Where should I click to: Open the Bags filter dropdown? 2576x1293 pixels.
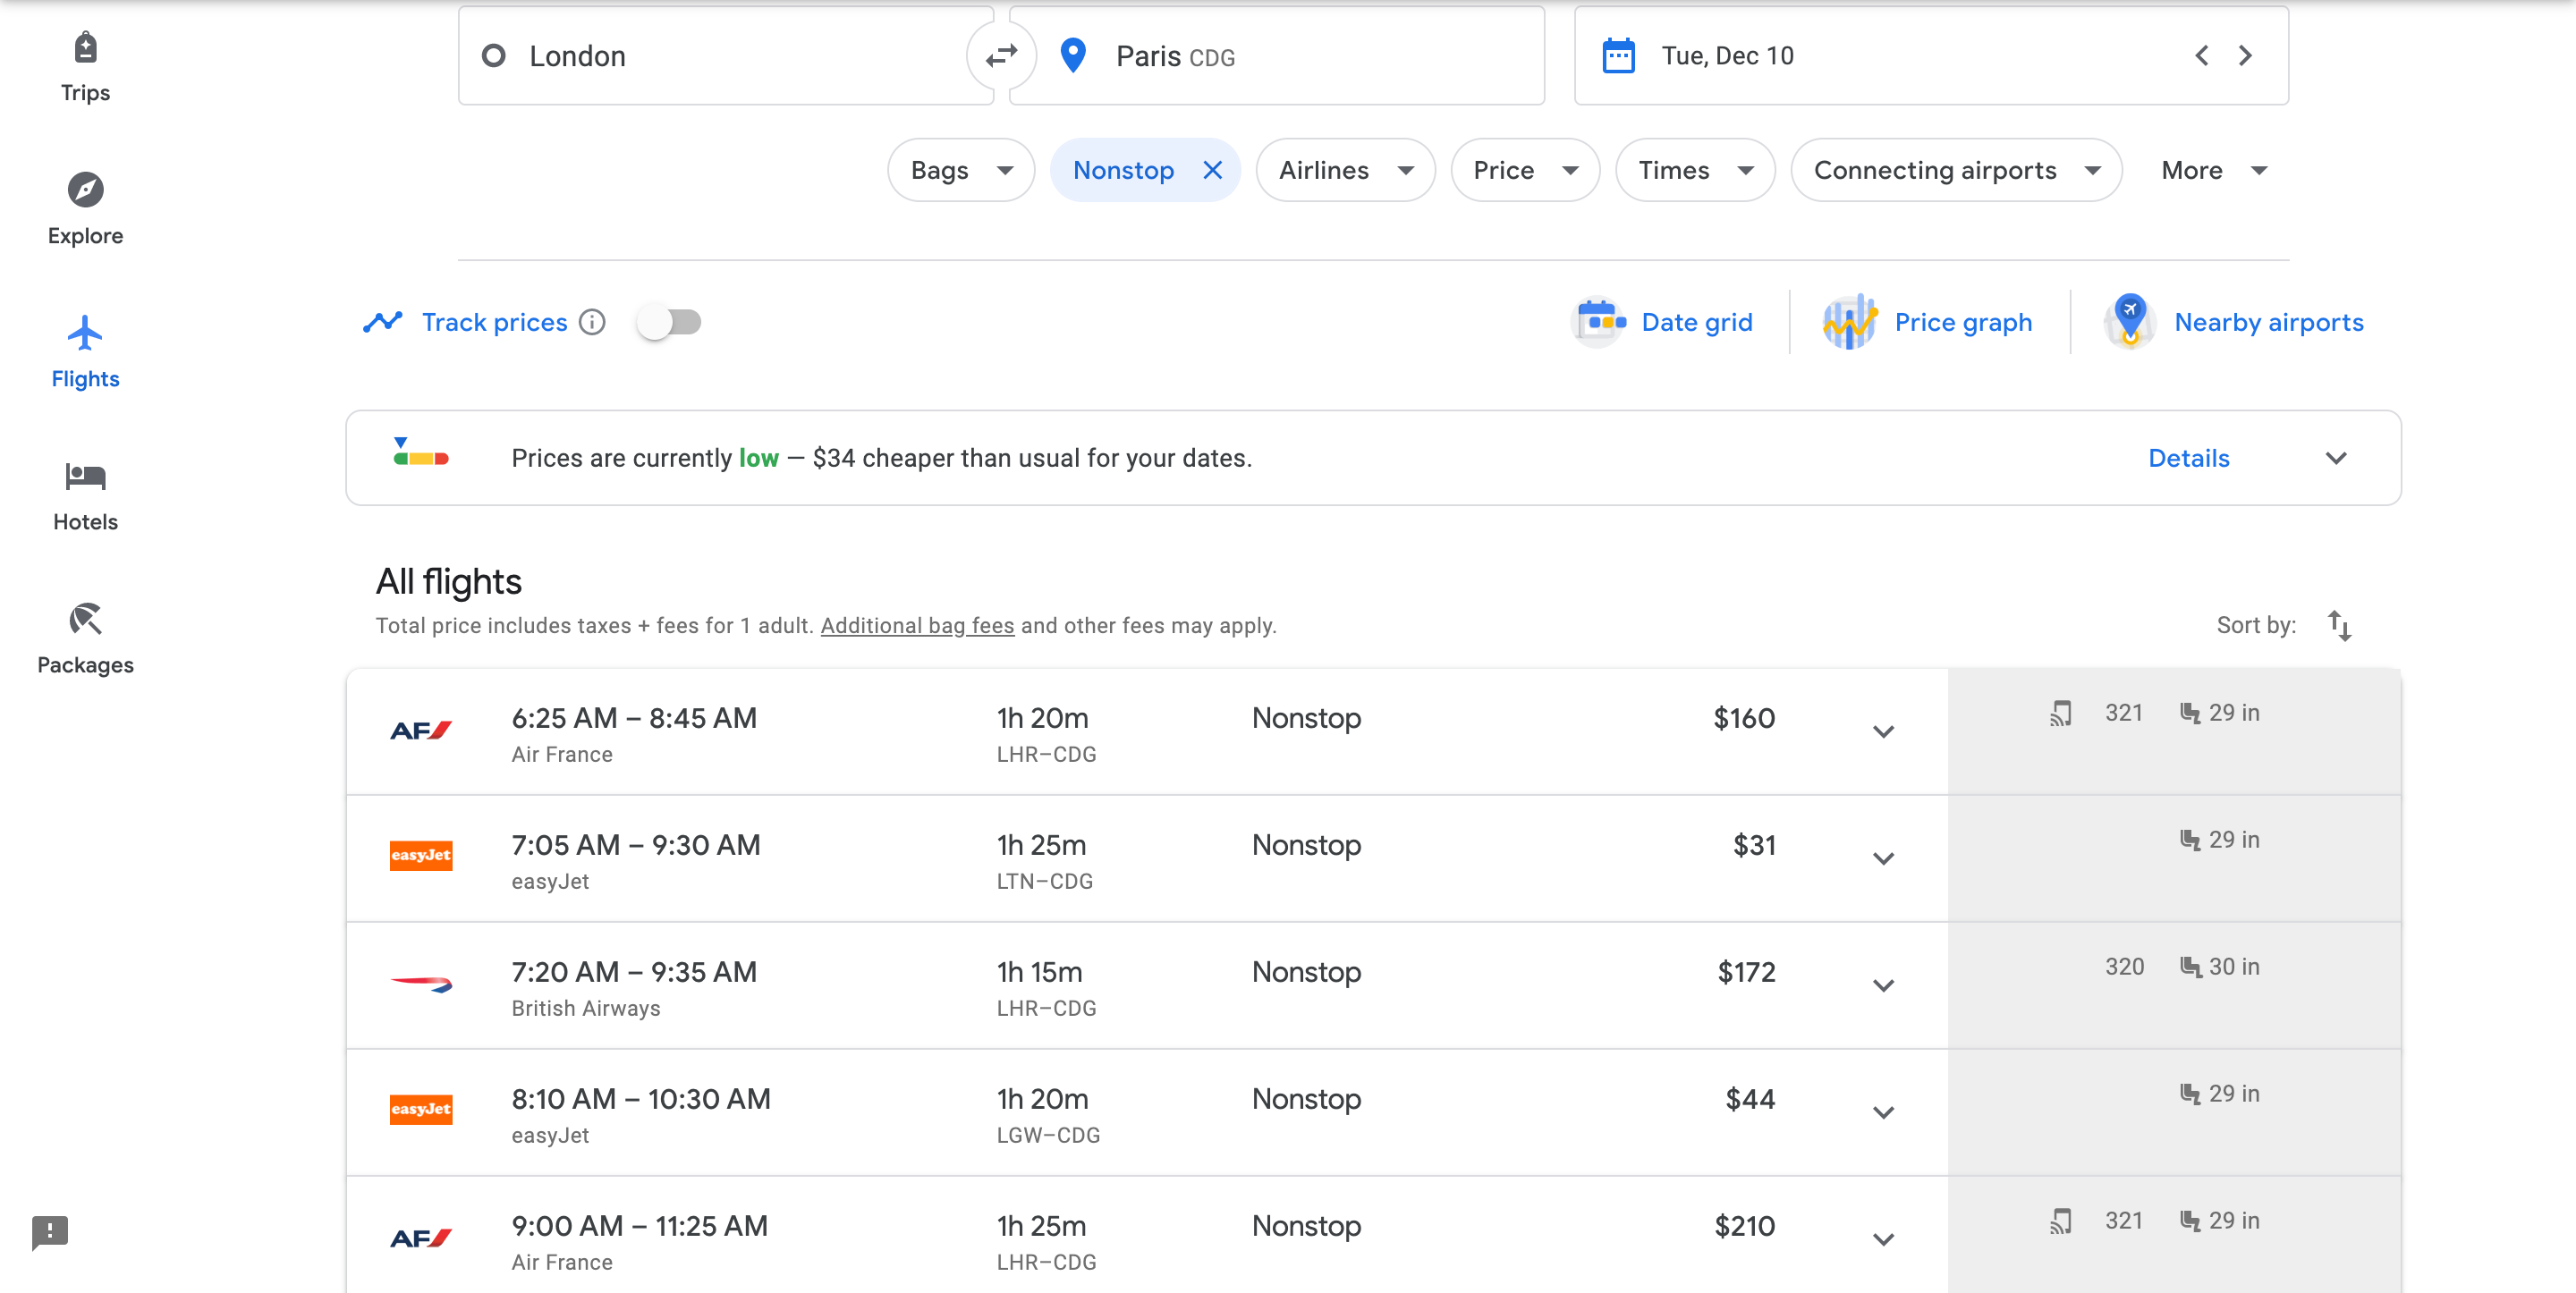(x=960, y=170)
